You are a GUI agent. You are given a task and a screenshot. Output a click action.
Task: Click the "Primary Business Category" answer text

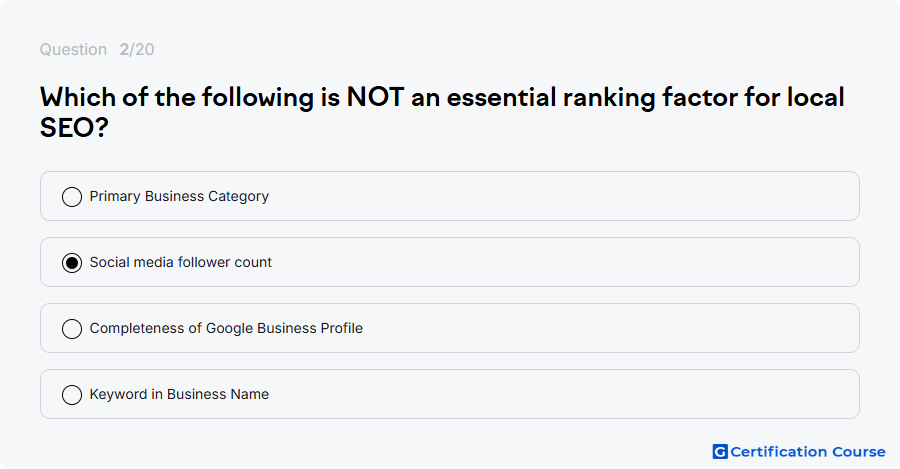click(179, 196)
